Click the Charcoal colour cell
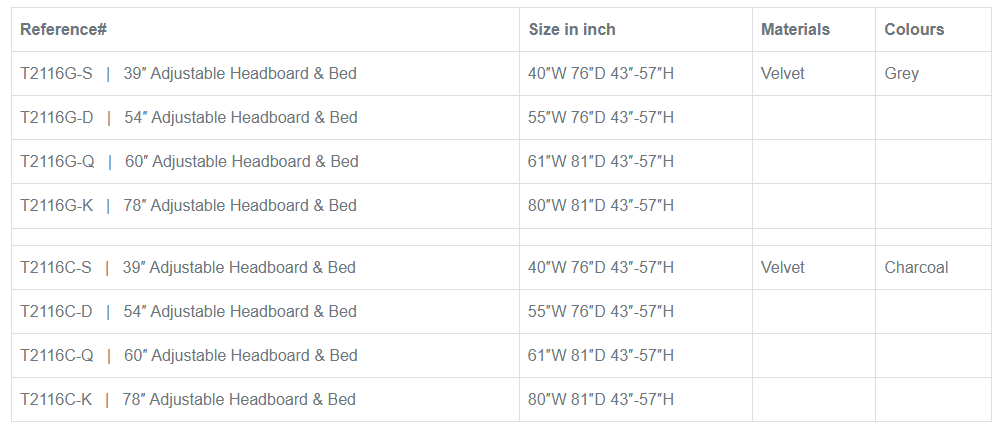 (x=916, y=267)
